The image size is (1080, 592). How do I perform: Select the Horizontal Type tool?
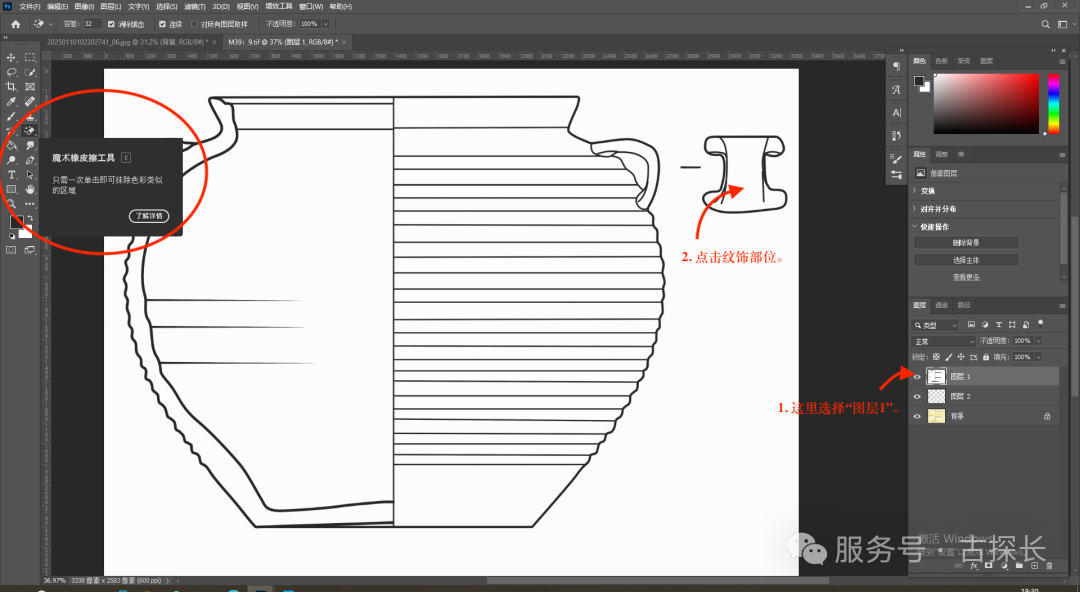pyautogui.click(x=11, y=175)
